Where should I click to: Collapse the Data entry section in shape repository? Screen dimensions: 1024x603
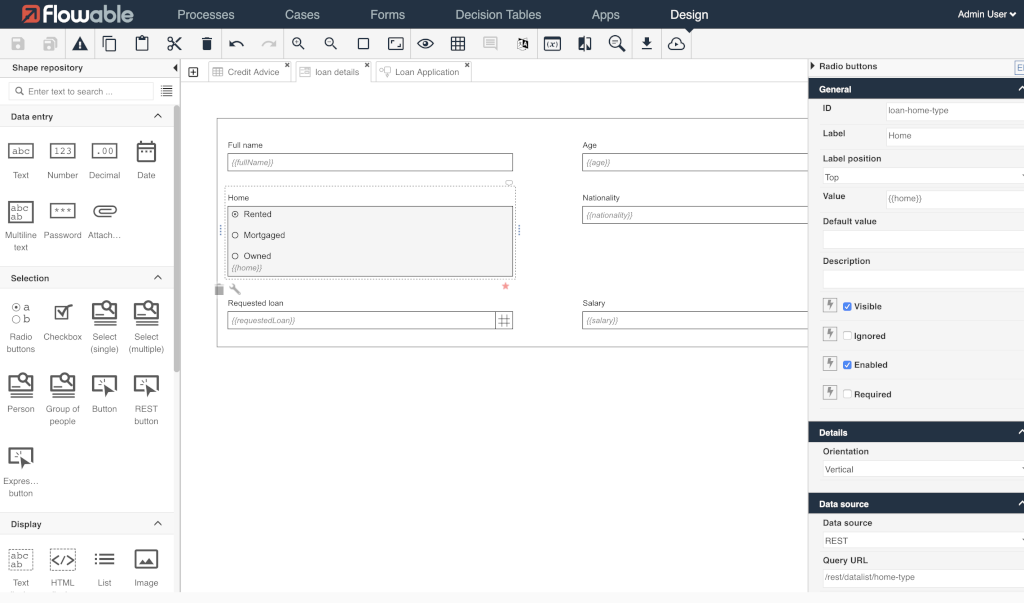[155, 116]
